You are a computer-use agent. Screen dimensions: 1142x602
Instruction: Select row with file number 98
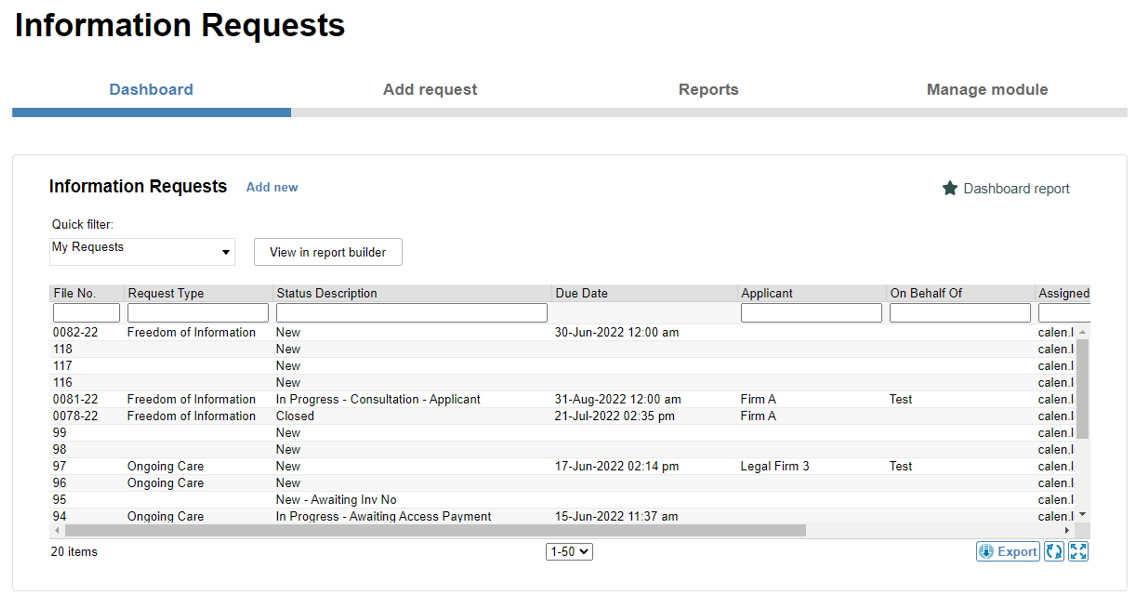pyautogui.click(x=562, y=449)
